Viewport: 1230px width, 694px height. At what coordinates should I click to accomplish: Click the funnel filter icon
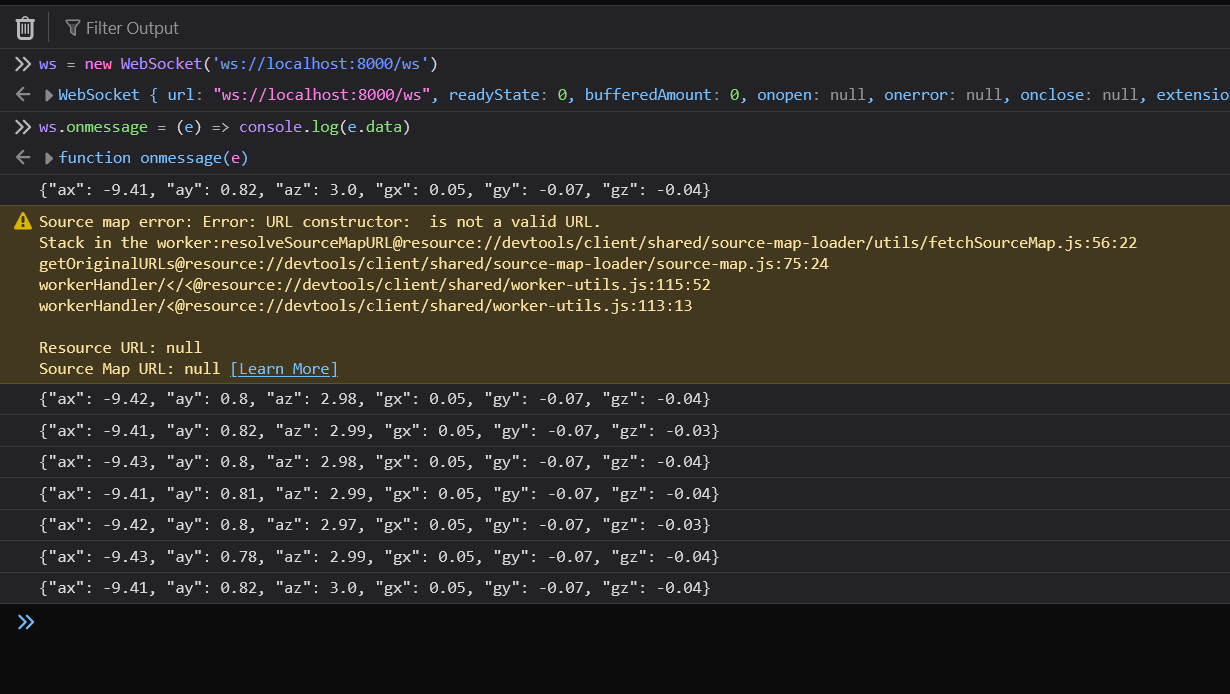pyautogui.click(x=73, y=28)
